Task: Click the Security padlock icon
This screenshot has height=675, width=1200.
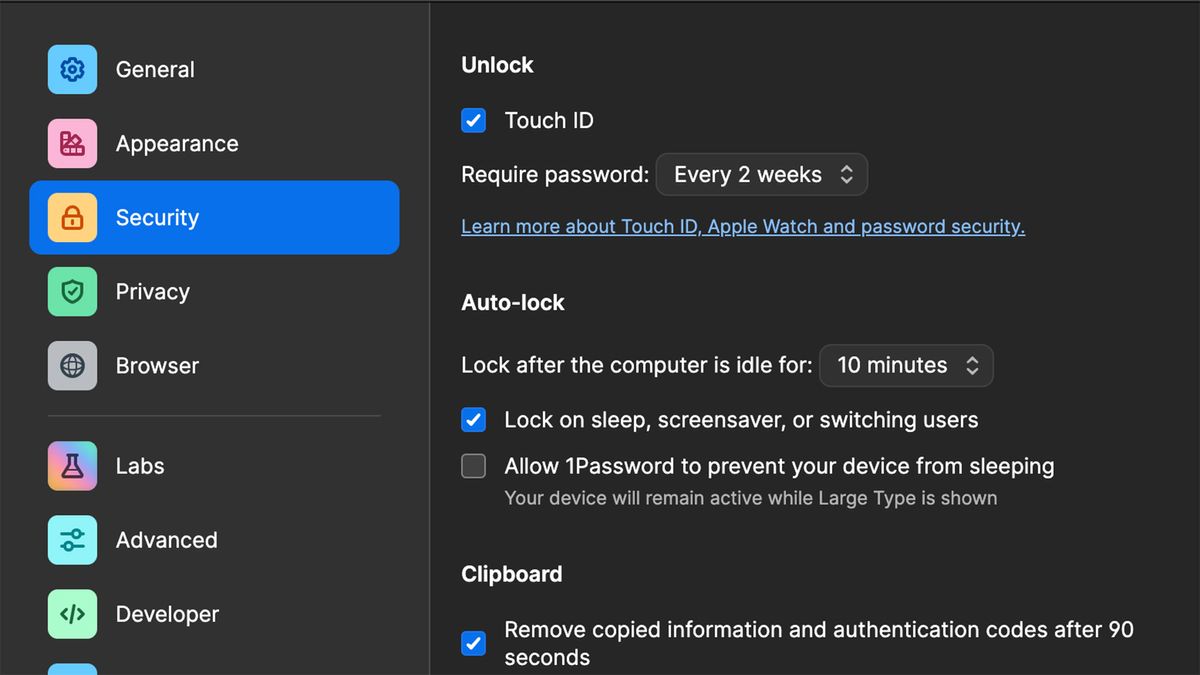Action: 72,217
